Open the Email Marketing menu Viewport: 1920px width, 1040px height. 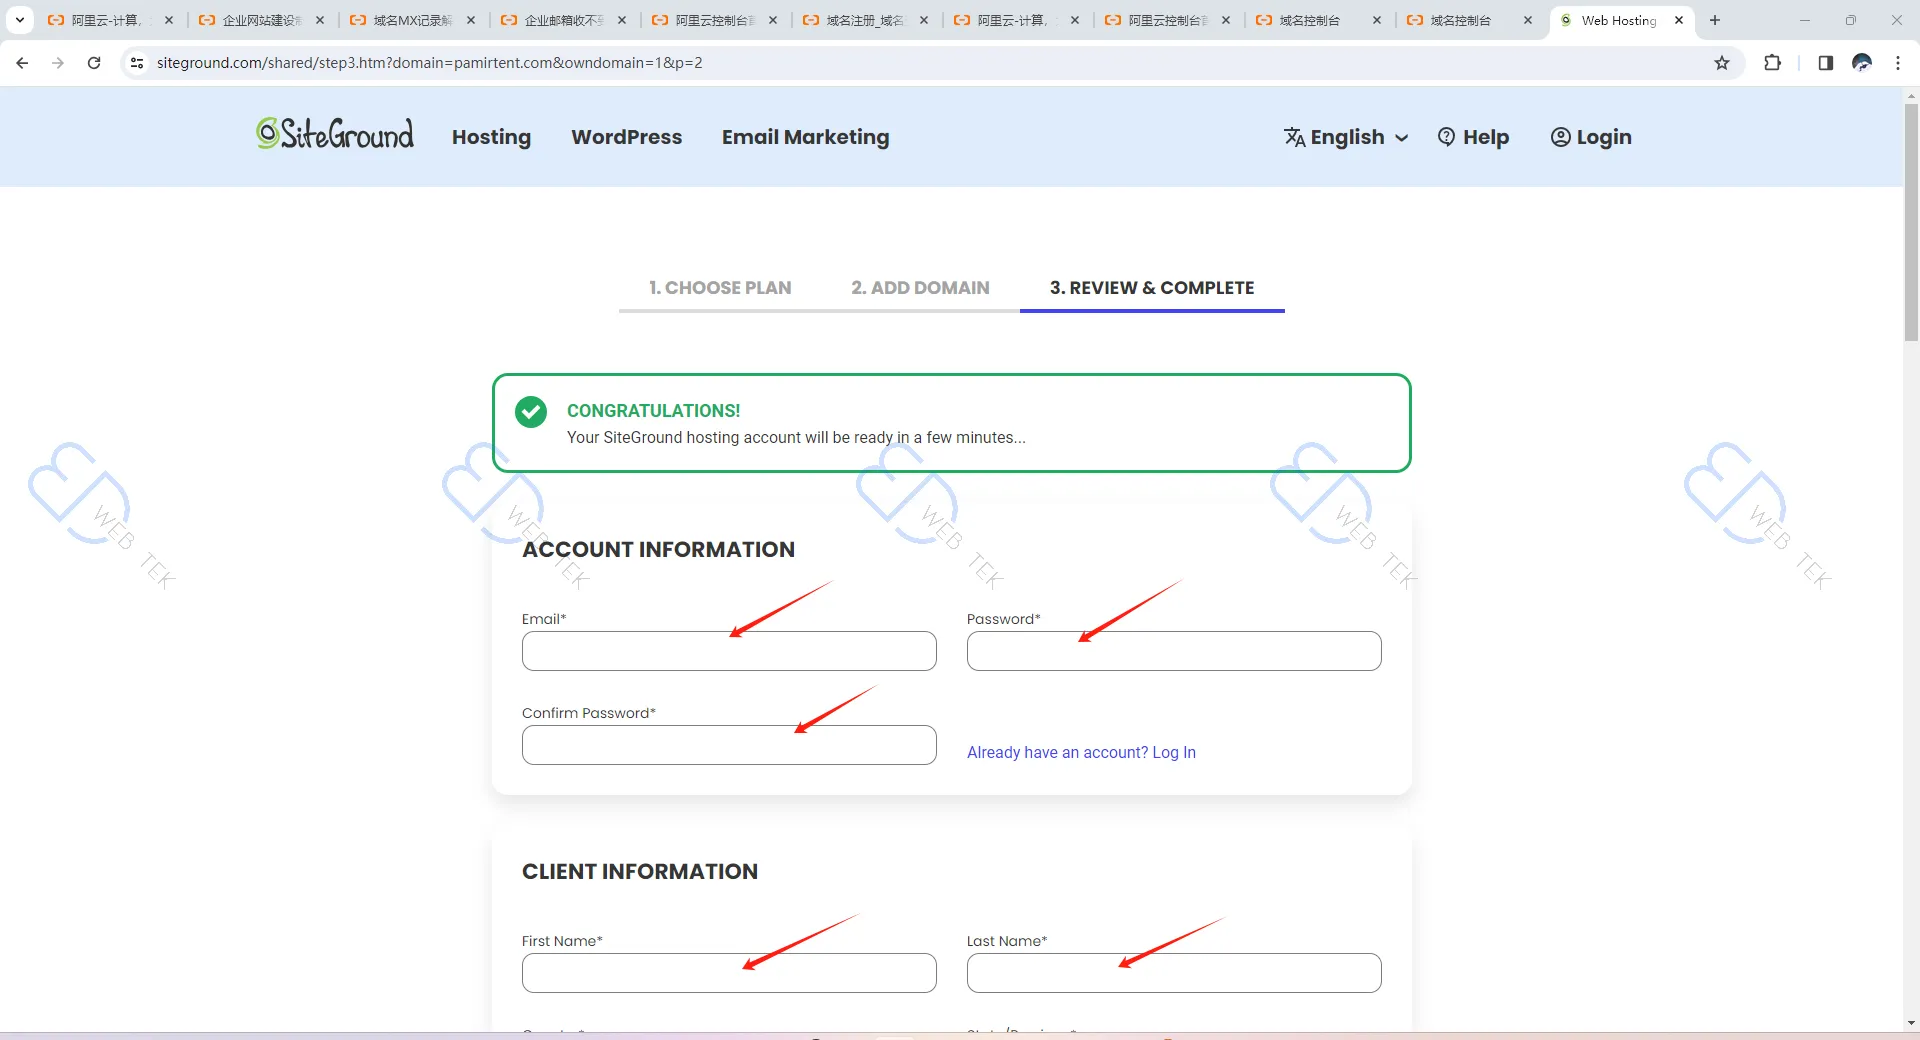[805, 137]
